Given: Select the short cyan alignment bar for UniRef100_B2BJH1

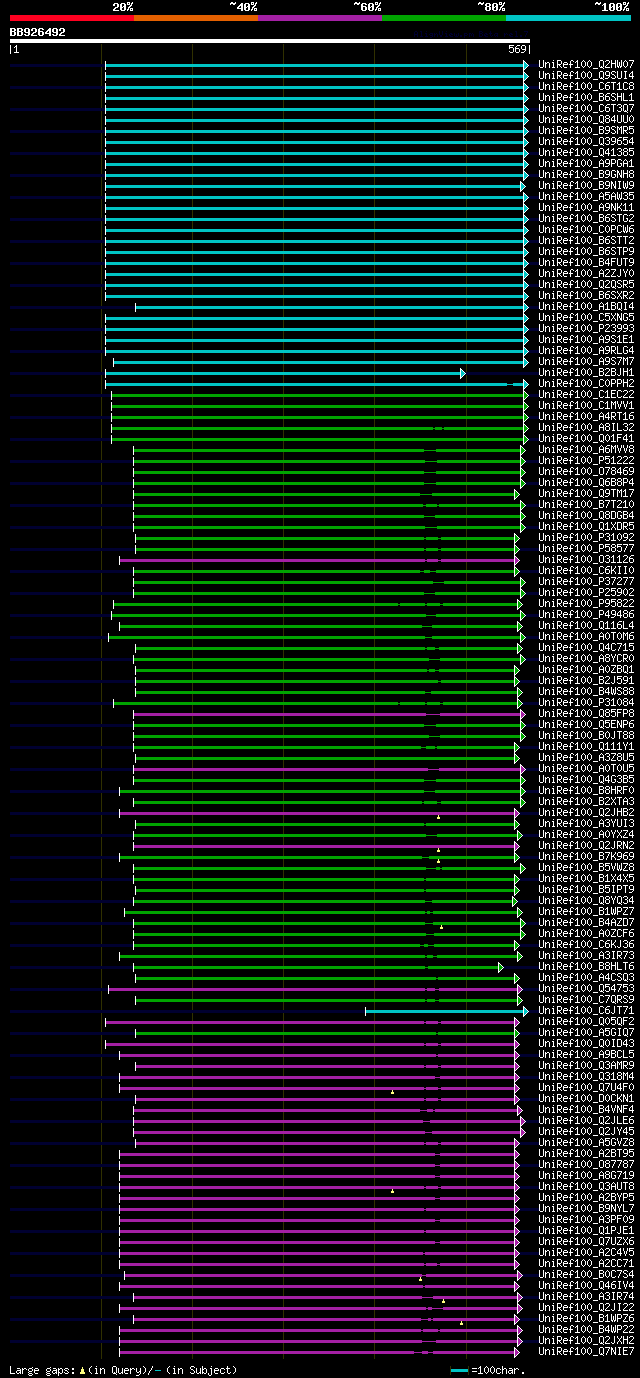Looking at the screenshot, I should click(x=285, y=373).
